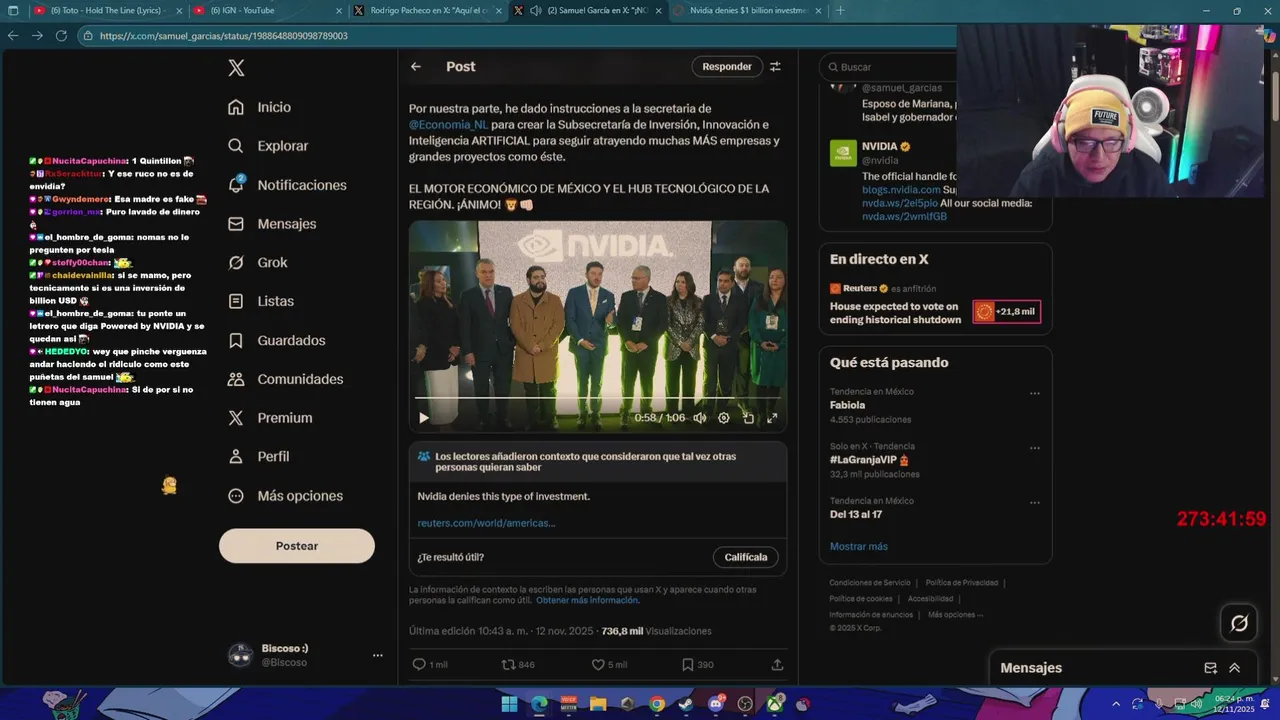Open the reuters.com/world/americas link
This screenshot has width=1280, height=720.
click(486, 523)
